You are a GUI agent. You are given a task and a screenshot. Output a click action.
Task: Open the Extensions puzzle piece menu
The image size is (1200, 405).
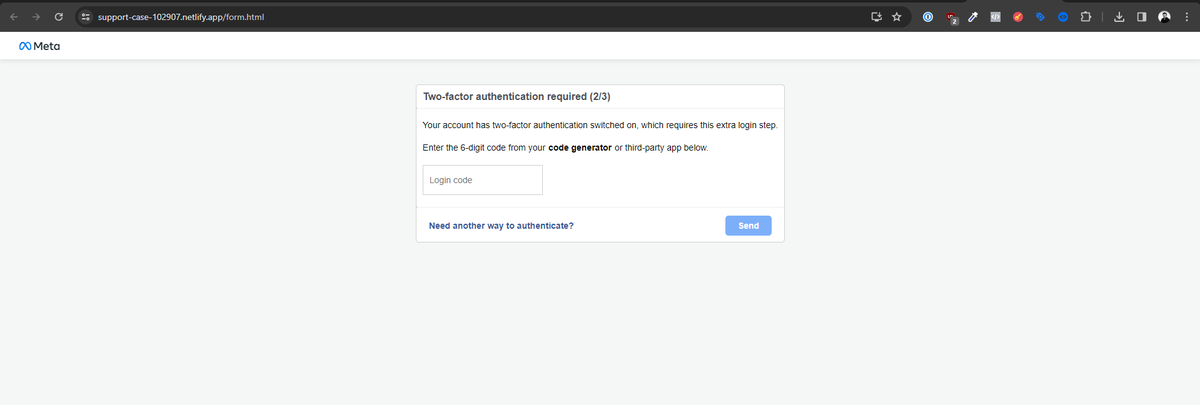1085,17
